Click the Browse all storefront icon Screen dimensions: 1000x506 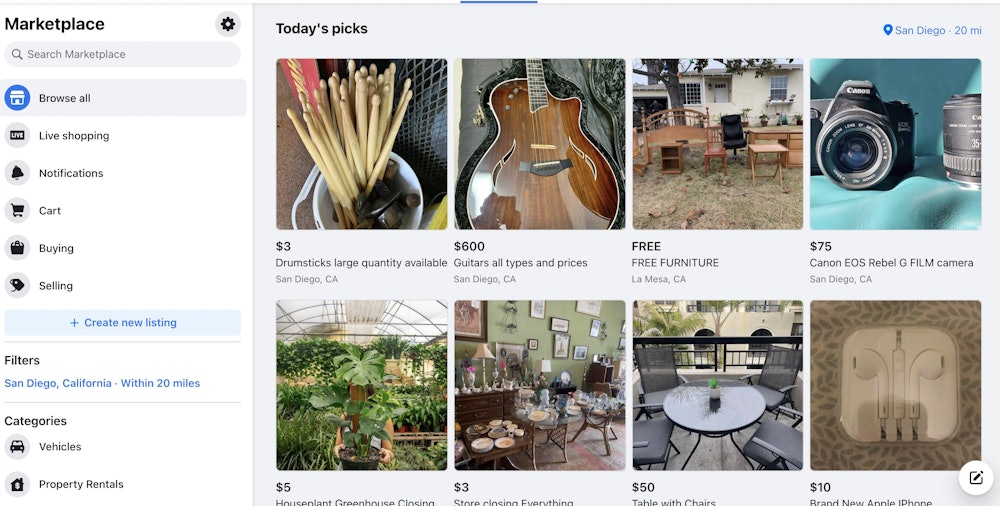(x=17, y=98)
